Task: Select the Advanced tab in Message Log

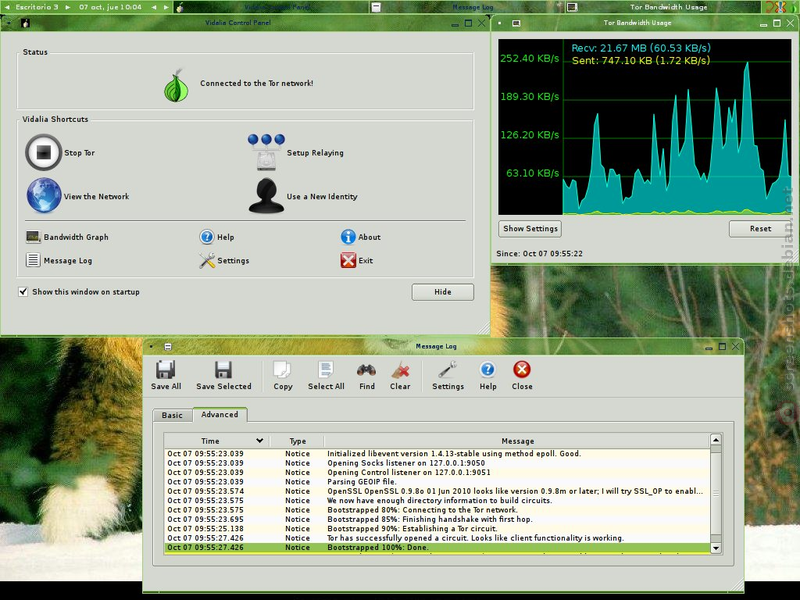Action: point(219,414)
